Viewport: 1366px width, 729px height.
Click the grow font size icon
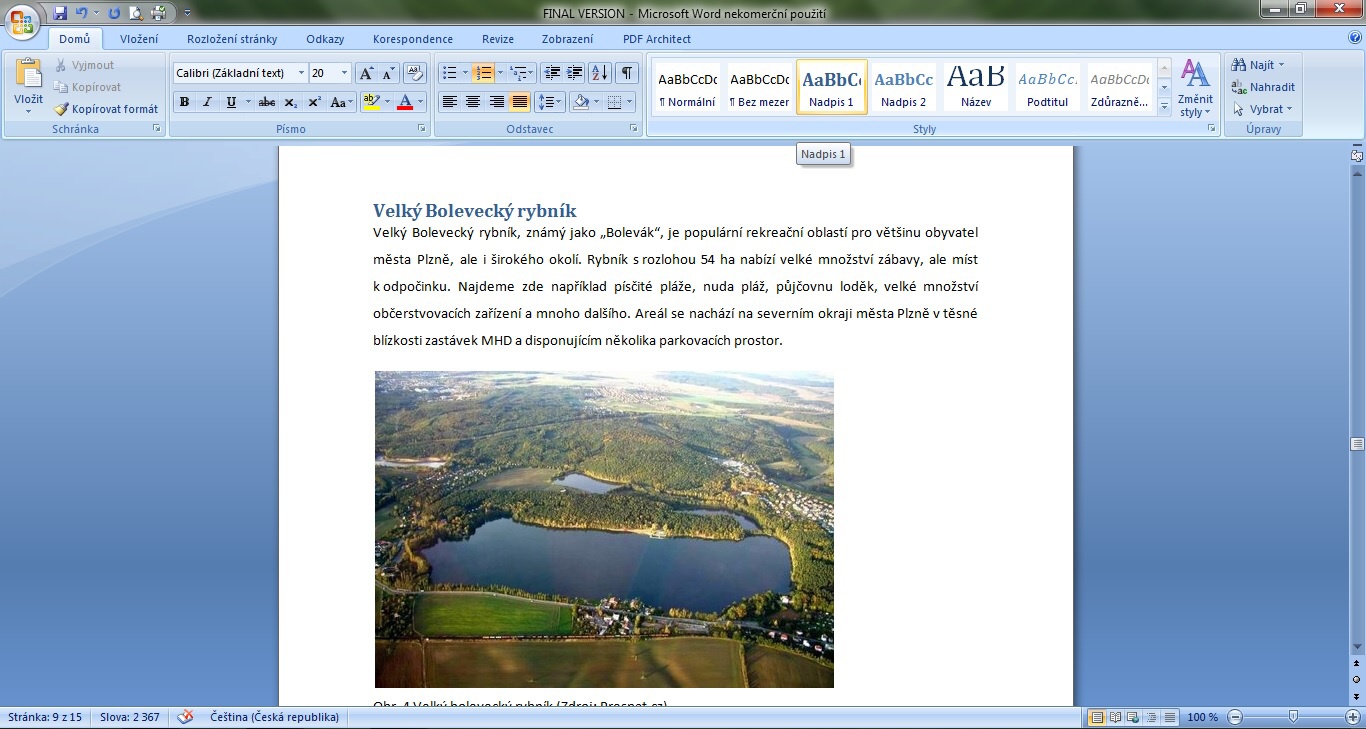pos(366,73)
